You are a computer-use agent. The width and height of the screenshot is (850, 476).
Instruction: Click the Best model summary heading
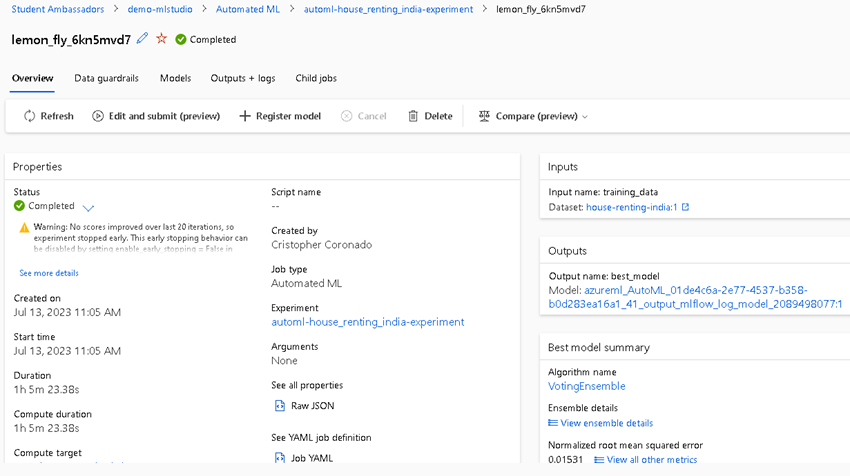coord(598,348)
